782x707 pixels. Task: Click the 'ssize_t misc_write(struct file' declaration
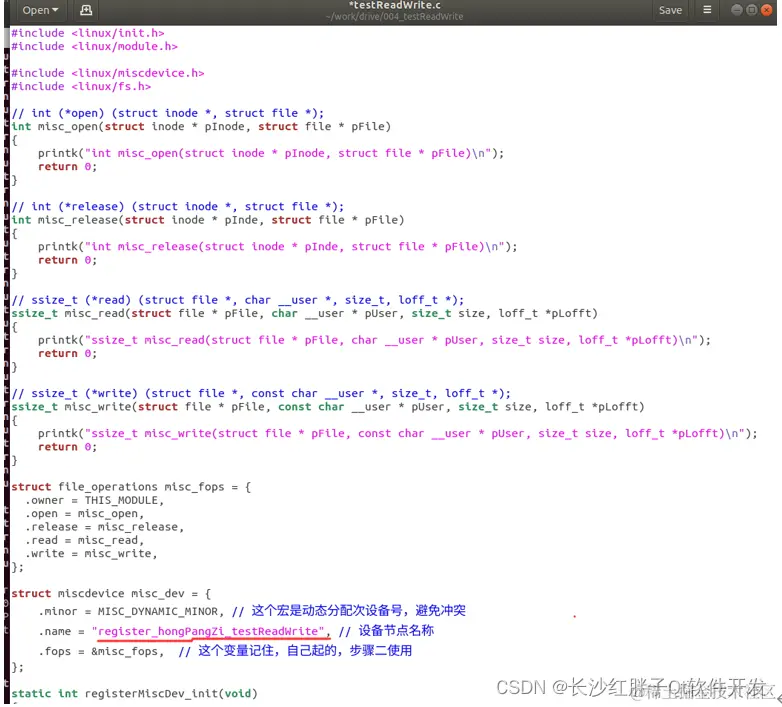(328, 407)
